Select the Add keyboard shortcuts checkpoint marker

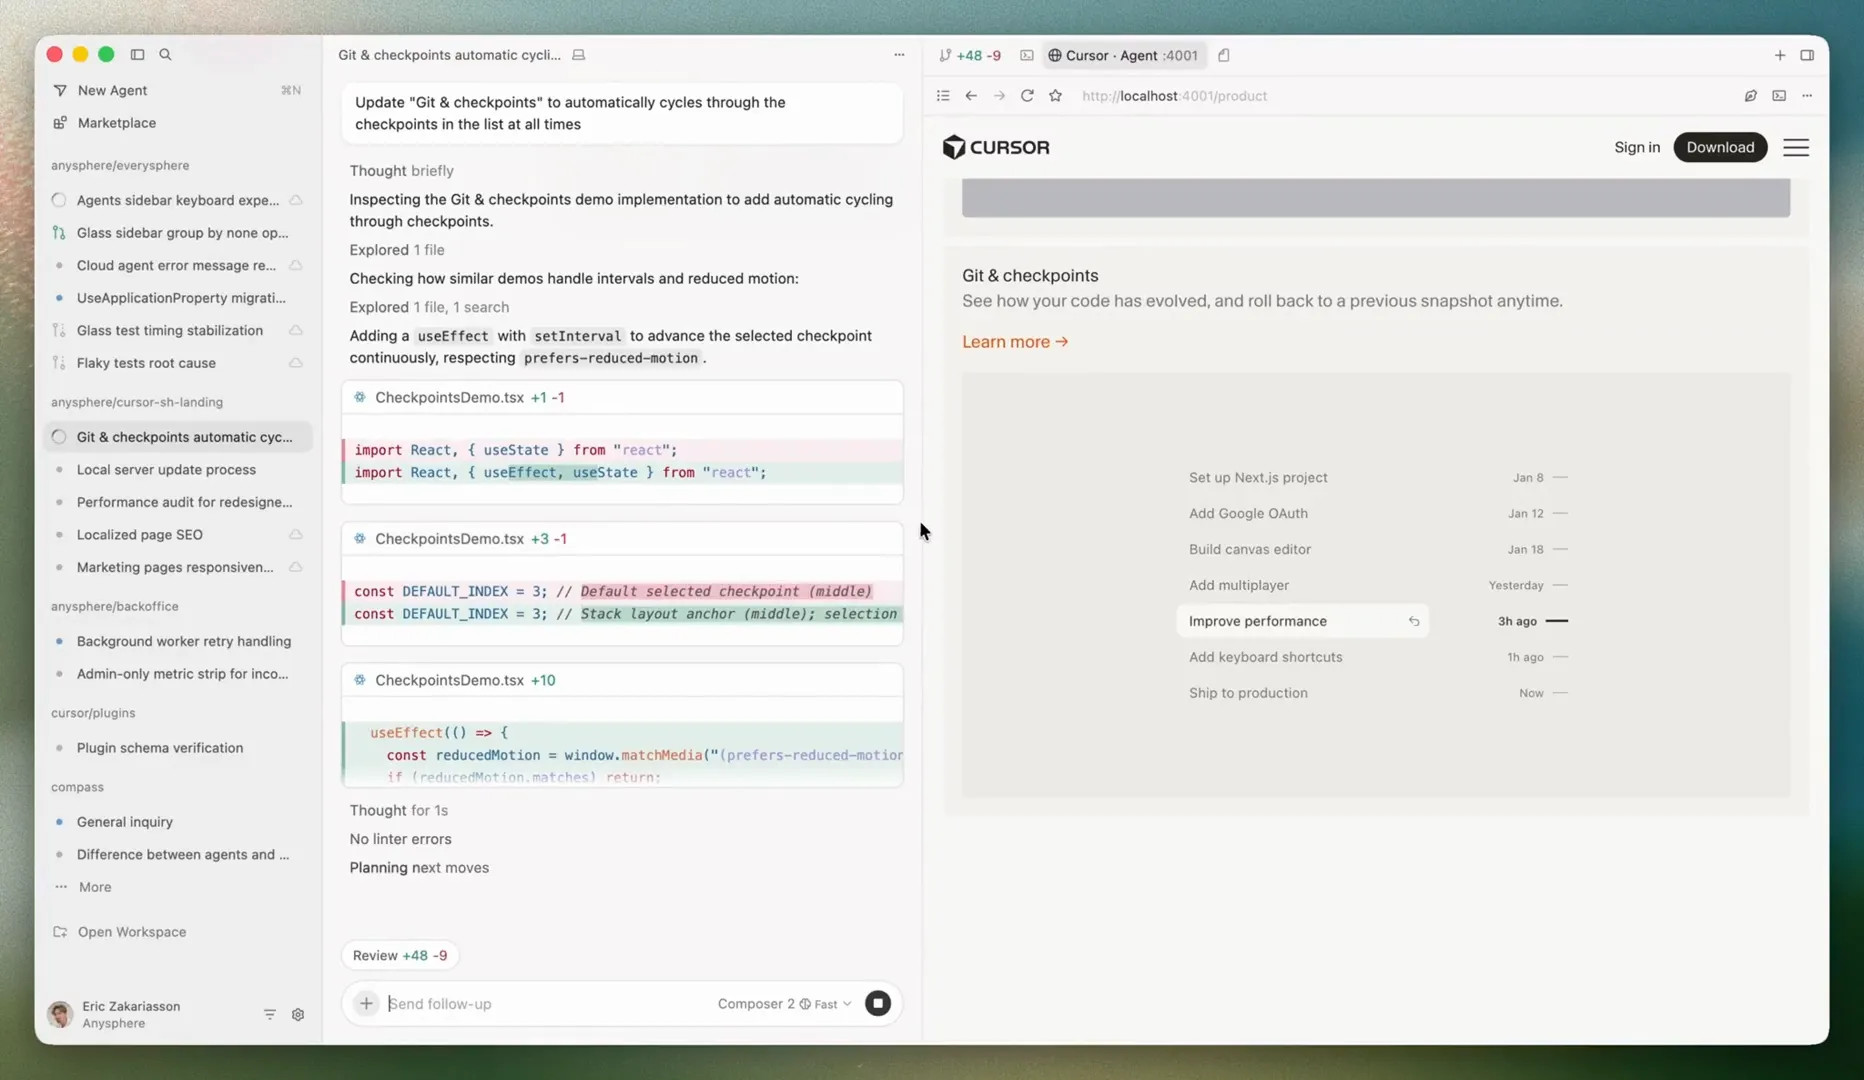1560,657
